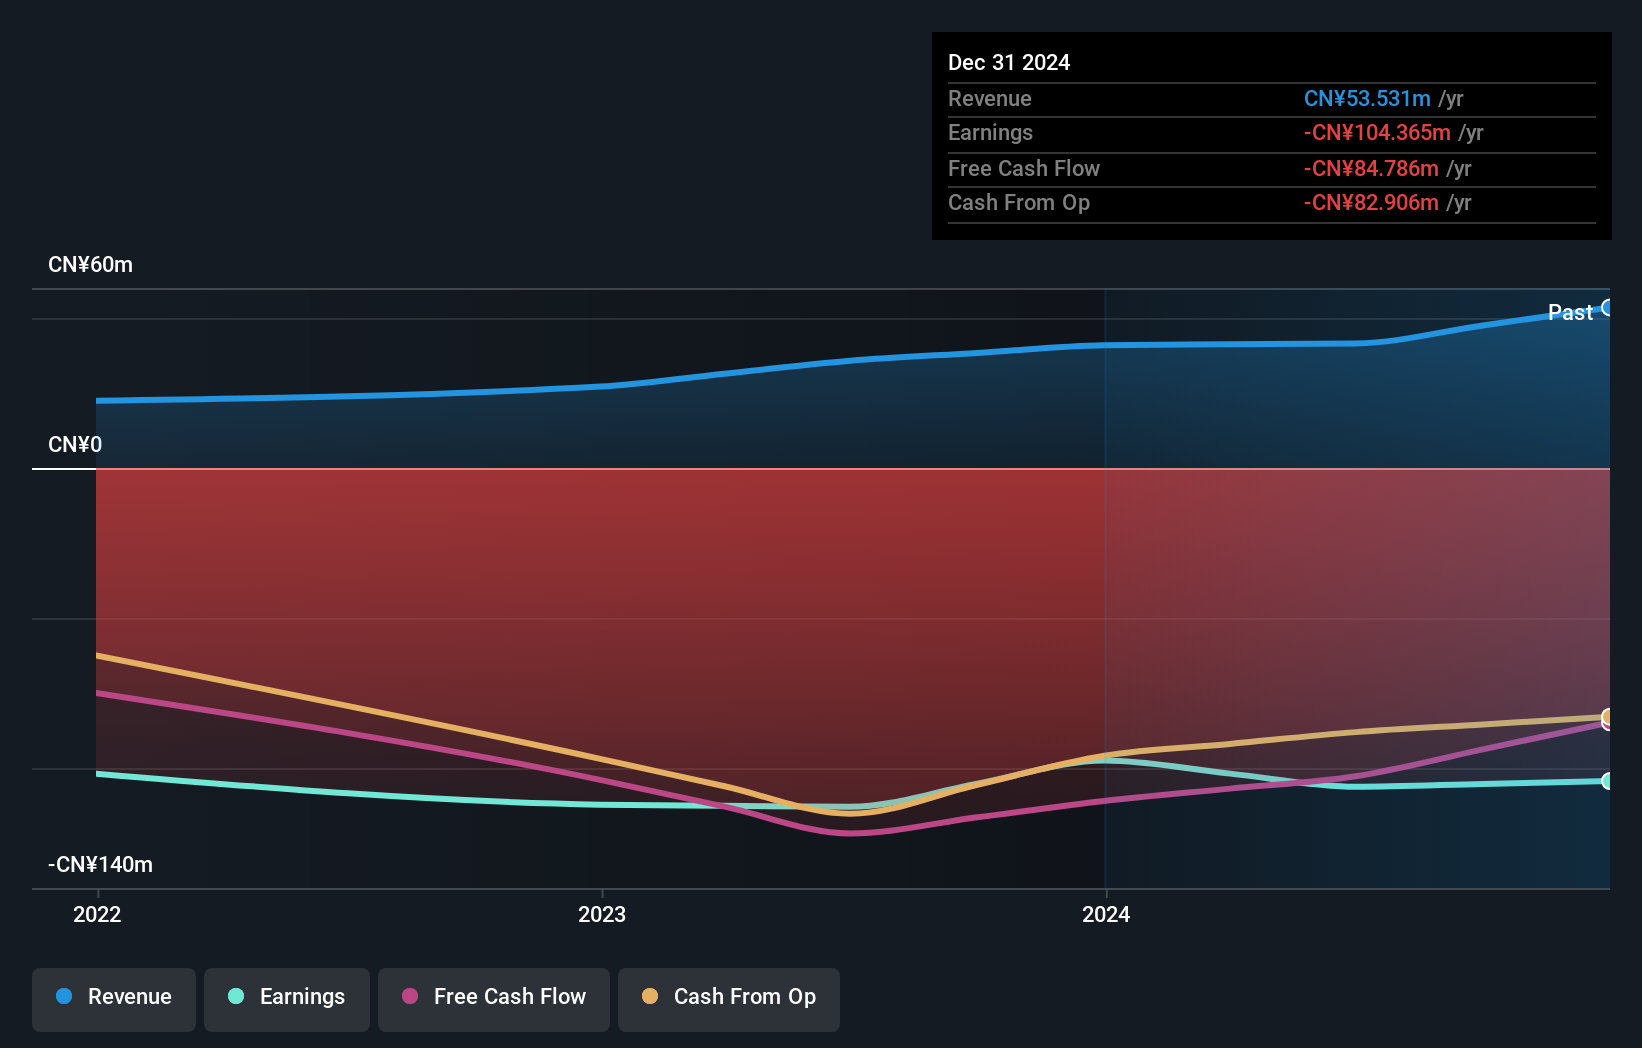Toggle the Earnings legend button
The width and height of the screenshot is (1642, 1048).
click(x=287, y=999)
